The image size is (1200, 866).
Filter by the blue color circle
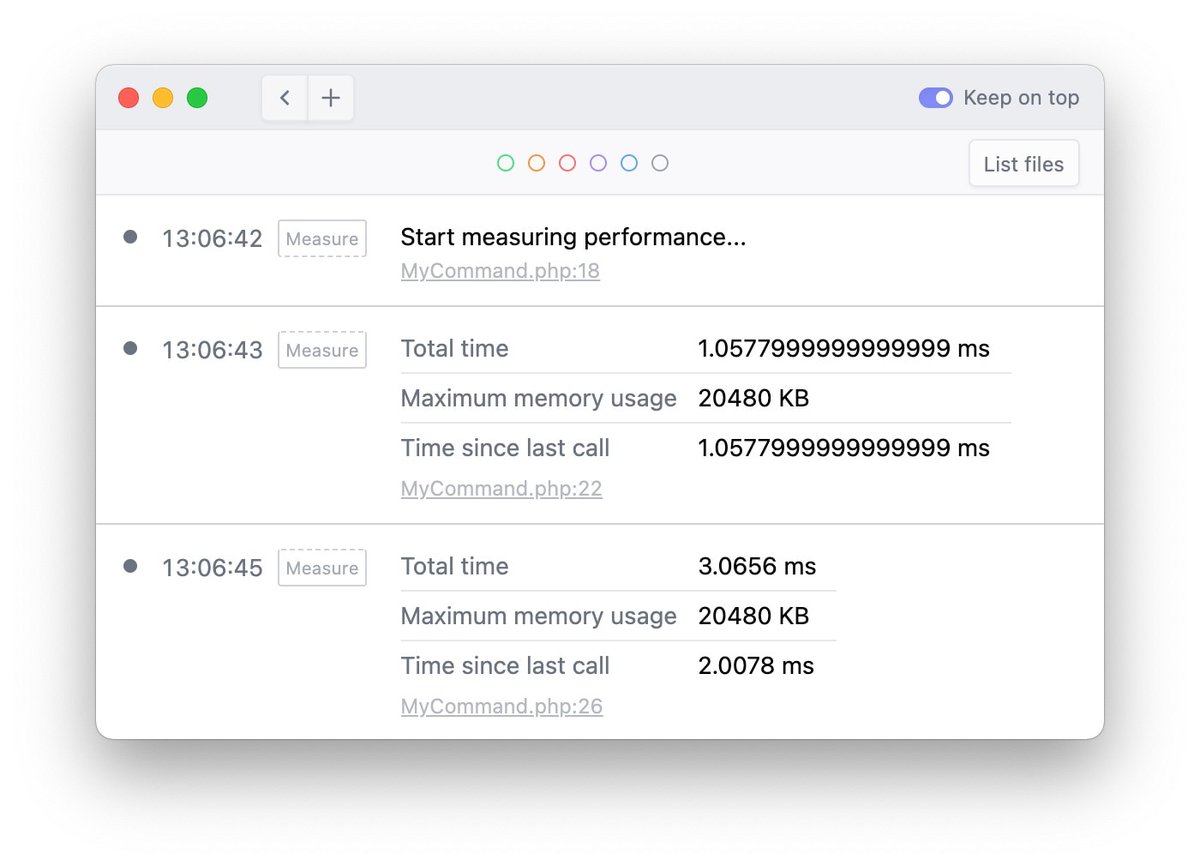[629, 163]
